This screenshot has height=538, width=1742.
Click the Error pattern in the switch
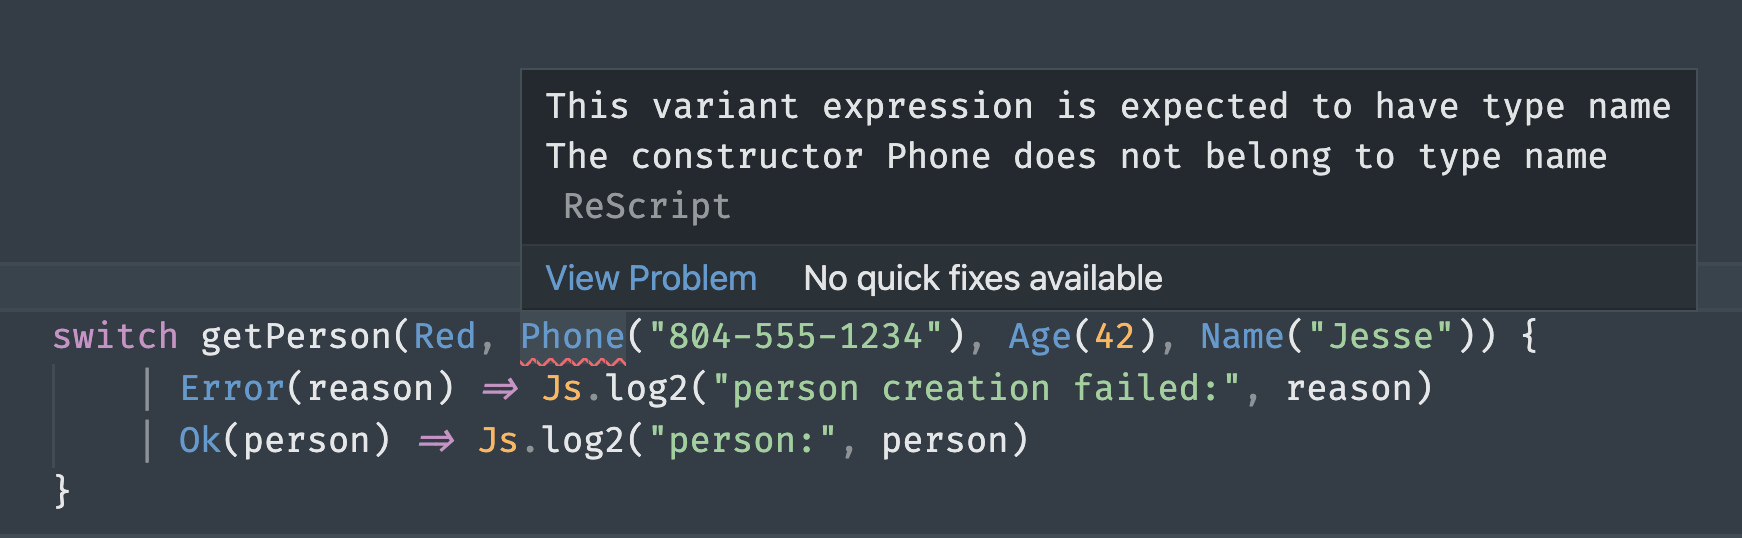(x=232, y=388)
